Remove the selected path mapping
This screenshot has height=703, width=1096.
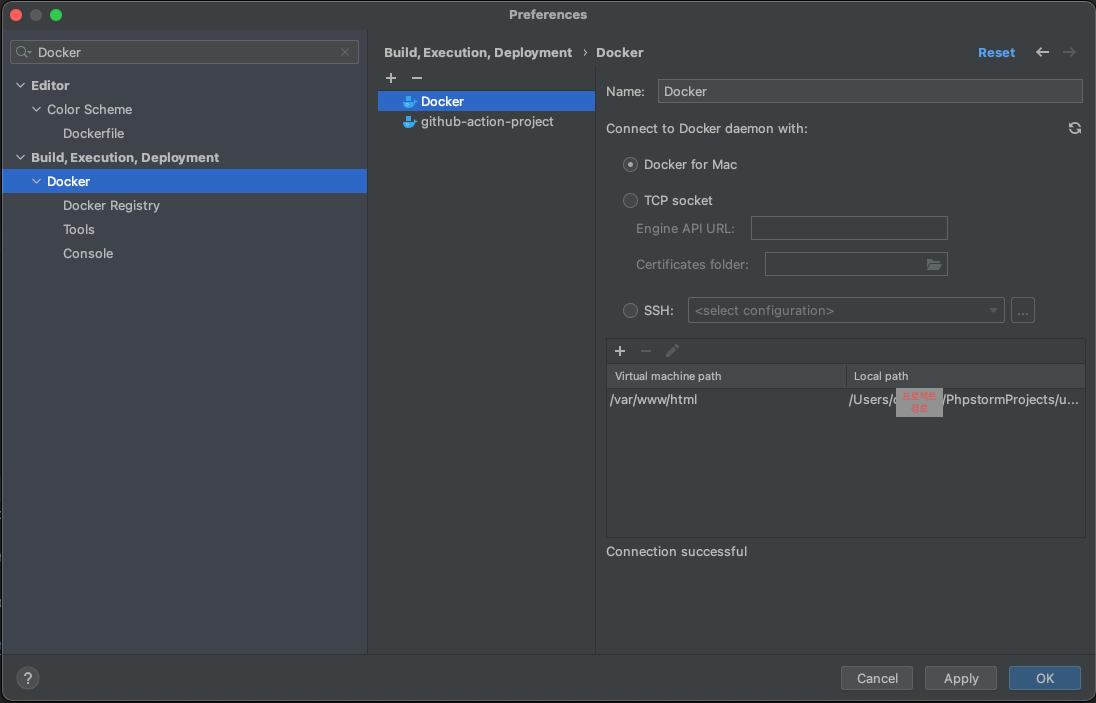click(x=646, y=351)
